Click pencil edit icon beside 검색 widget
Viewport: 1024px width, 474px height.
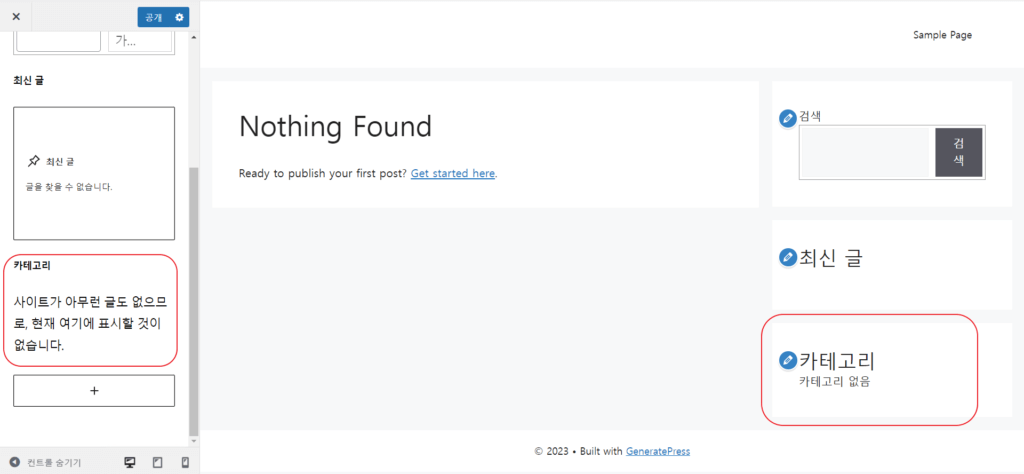tap(788, 119)
